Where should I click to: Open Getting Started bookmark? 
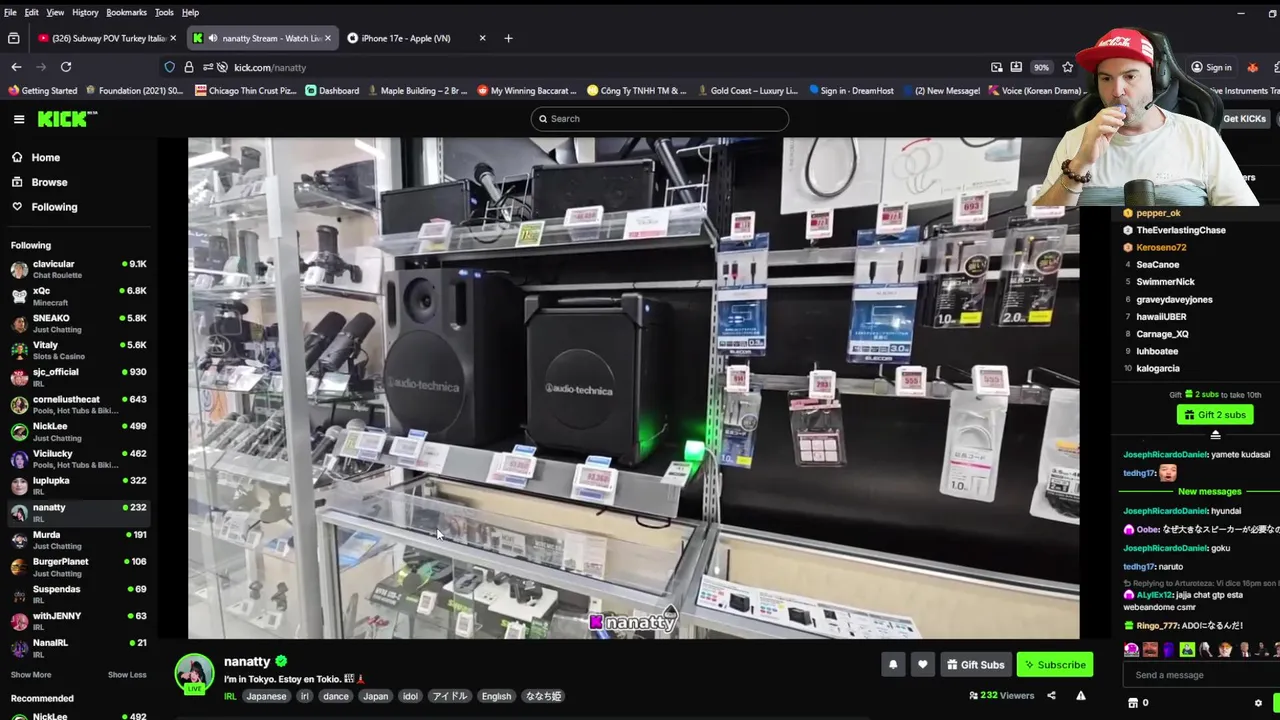(x=43, y=90)
